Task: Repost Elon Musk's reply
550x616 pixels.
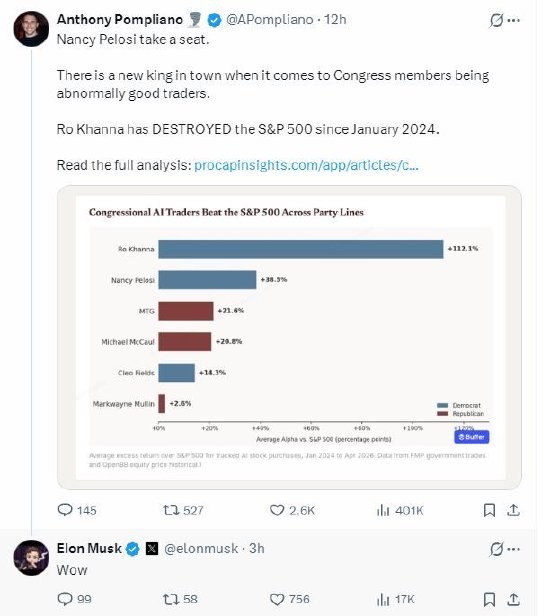Action: coord(180,599)
